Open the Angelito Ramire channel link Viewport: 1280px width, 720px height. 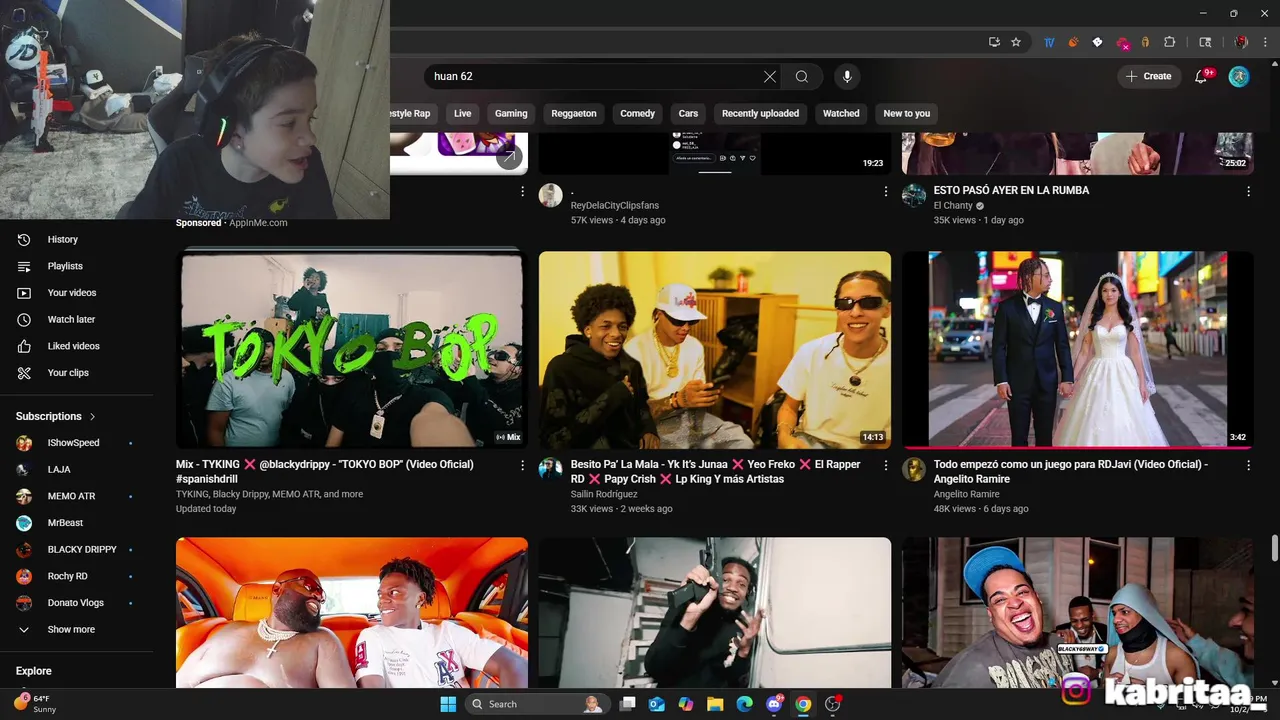(966, 494)
